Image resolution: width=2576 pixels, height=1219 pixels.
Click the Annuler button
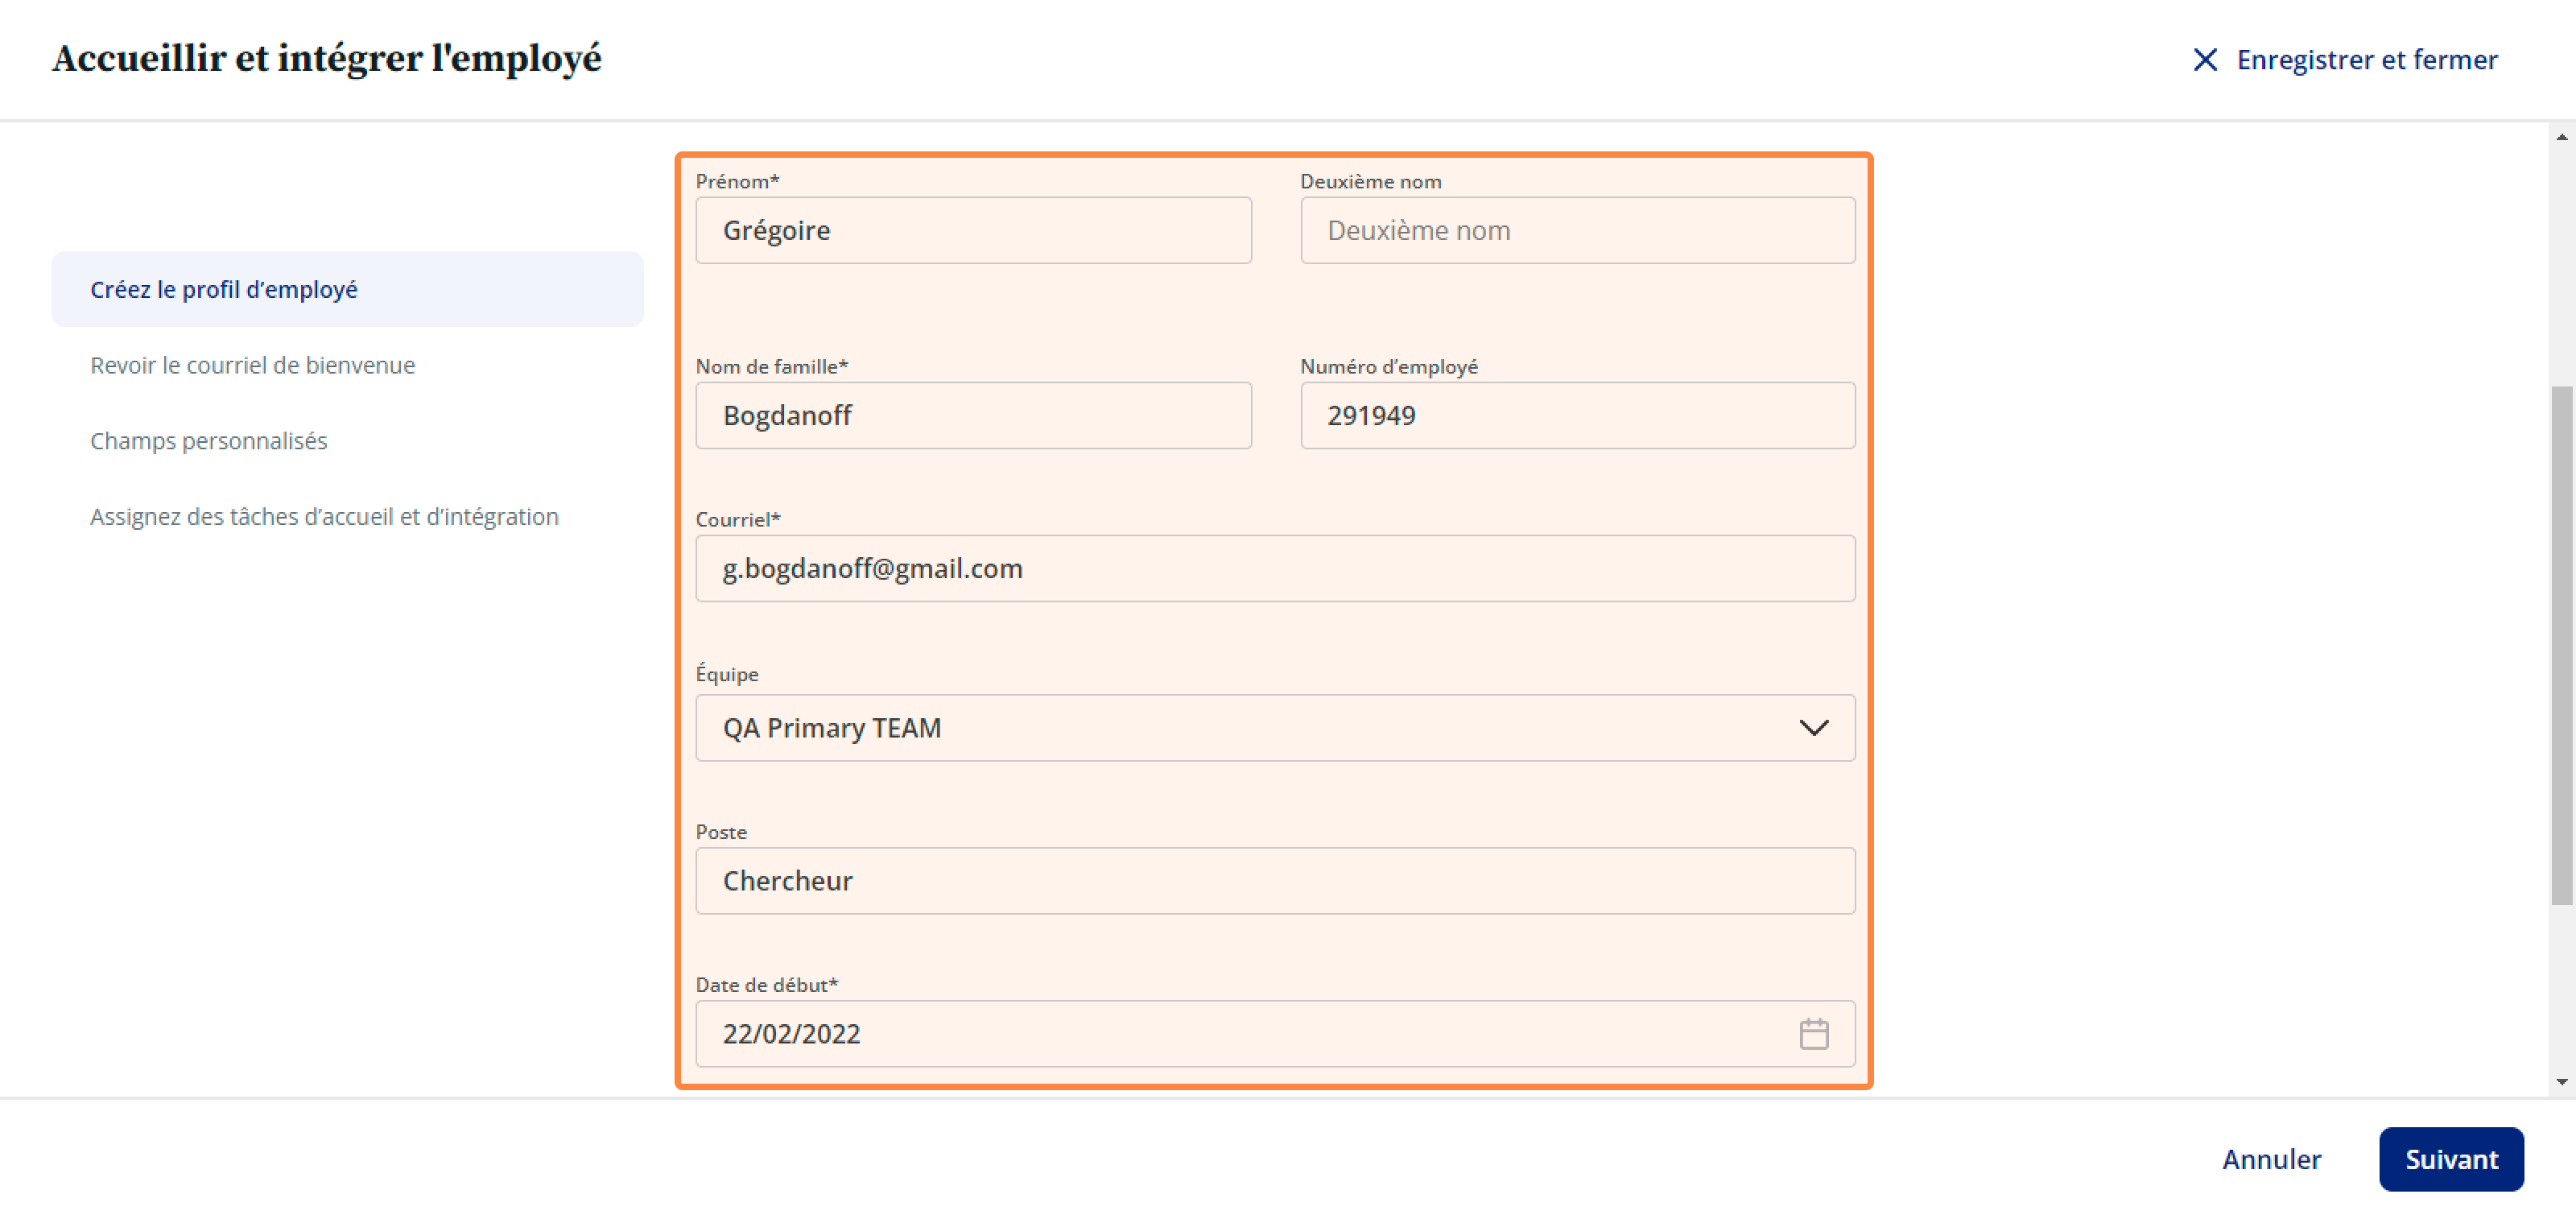tap(2271, 1159)
